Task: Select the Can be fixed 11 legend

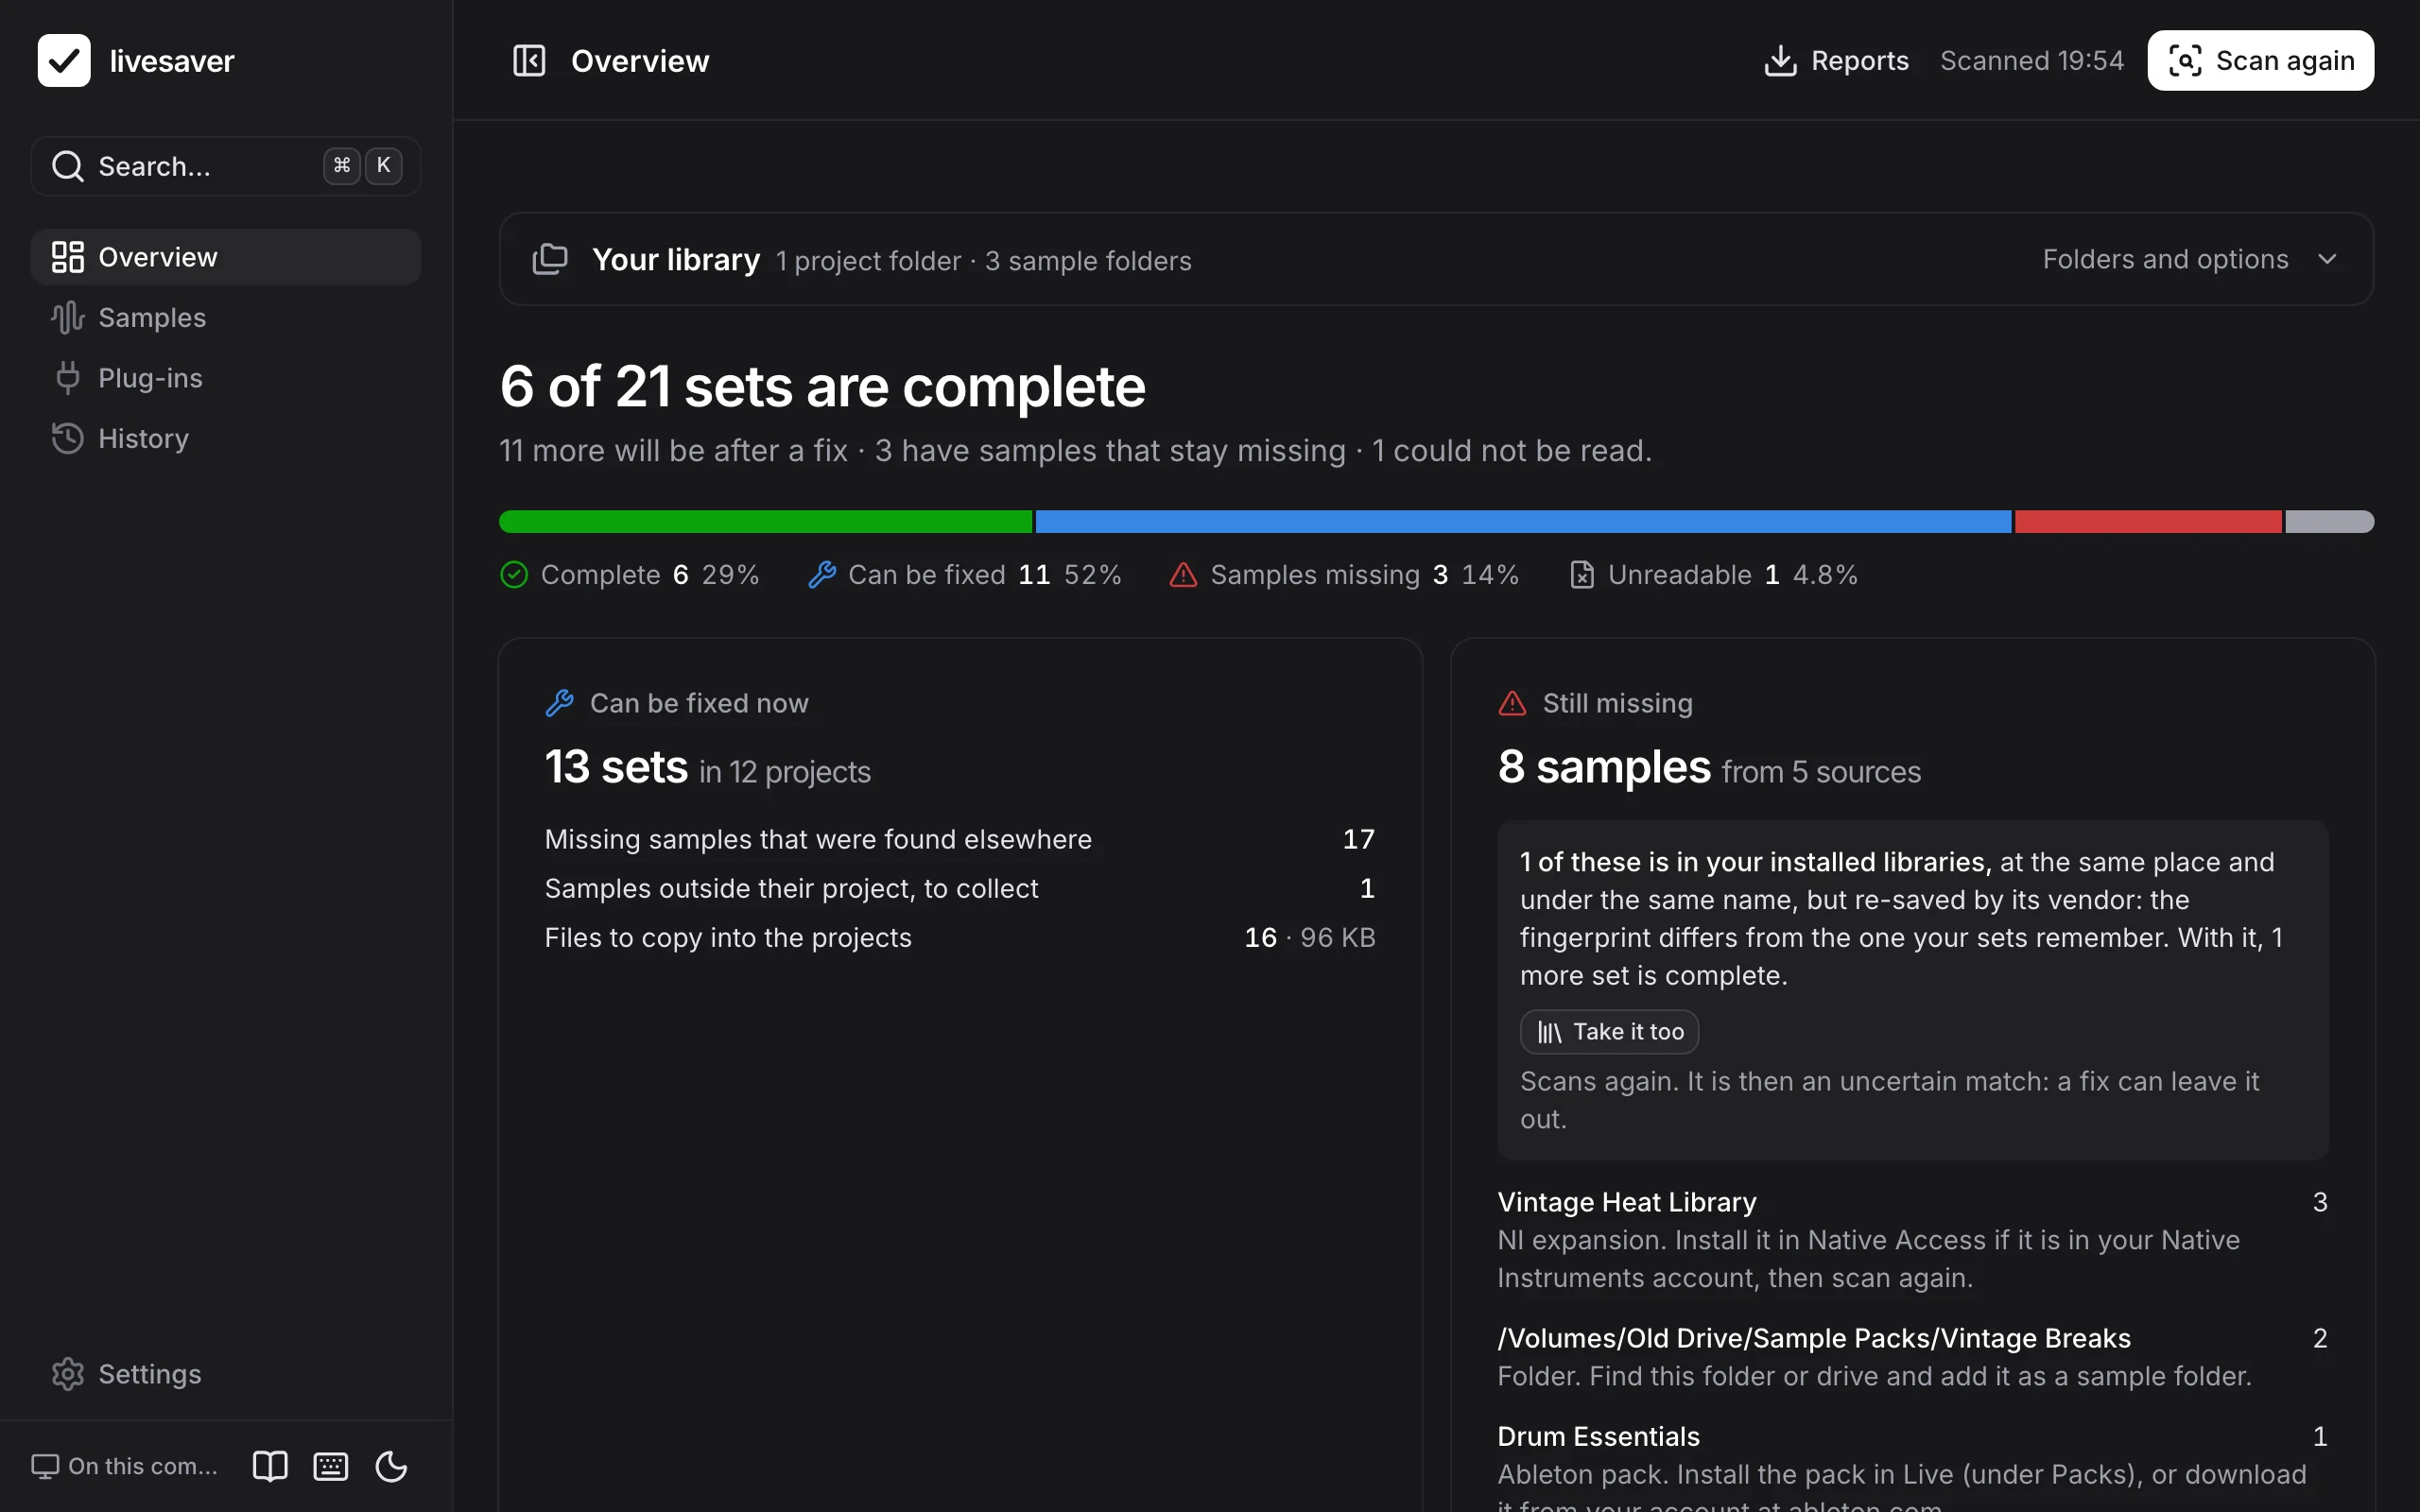Action: click(x=964, y=575)
